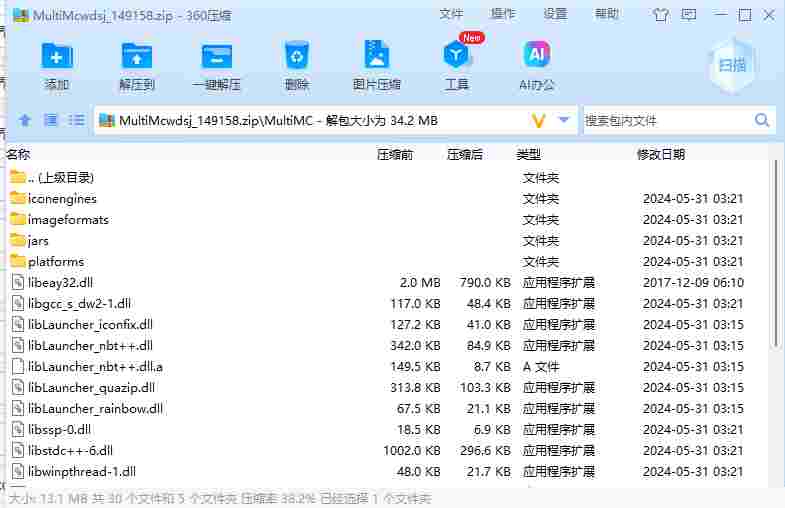
Task: Select the iconengines folder icon
Action: 18,198
